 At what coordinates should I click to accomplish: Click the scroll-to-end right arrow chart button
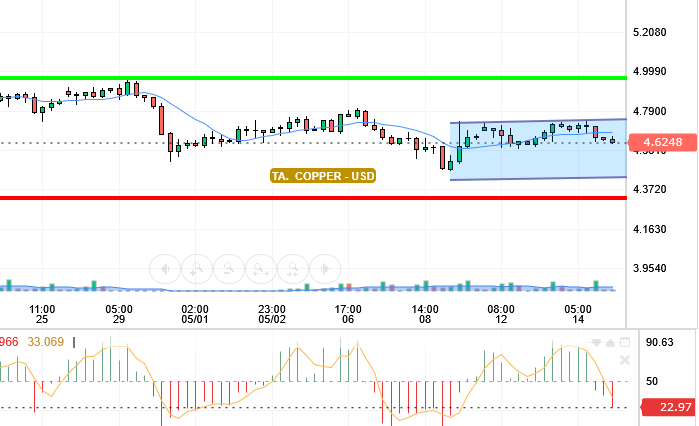tap(325, 269)
